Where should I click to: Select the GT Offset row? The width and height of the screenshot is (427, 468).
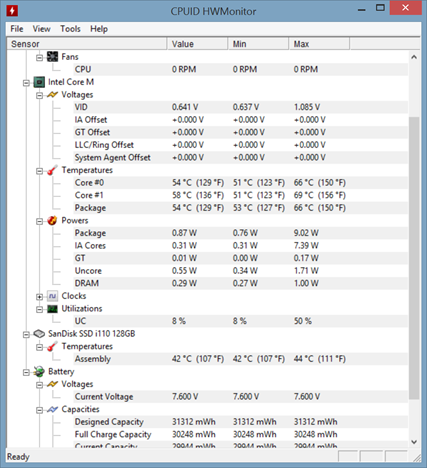pos(241,132)
